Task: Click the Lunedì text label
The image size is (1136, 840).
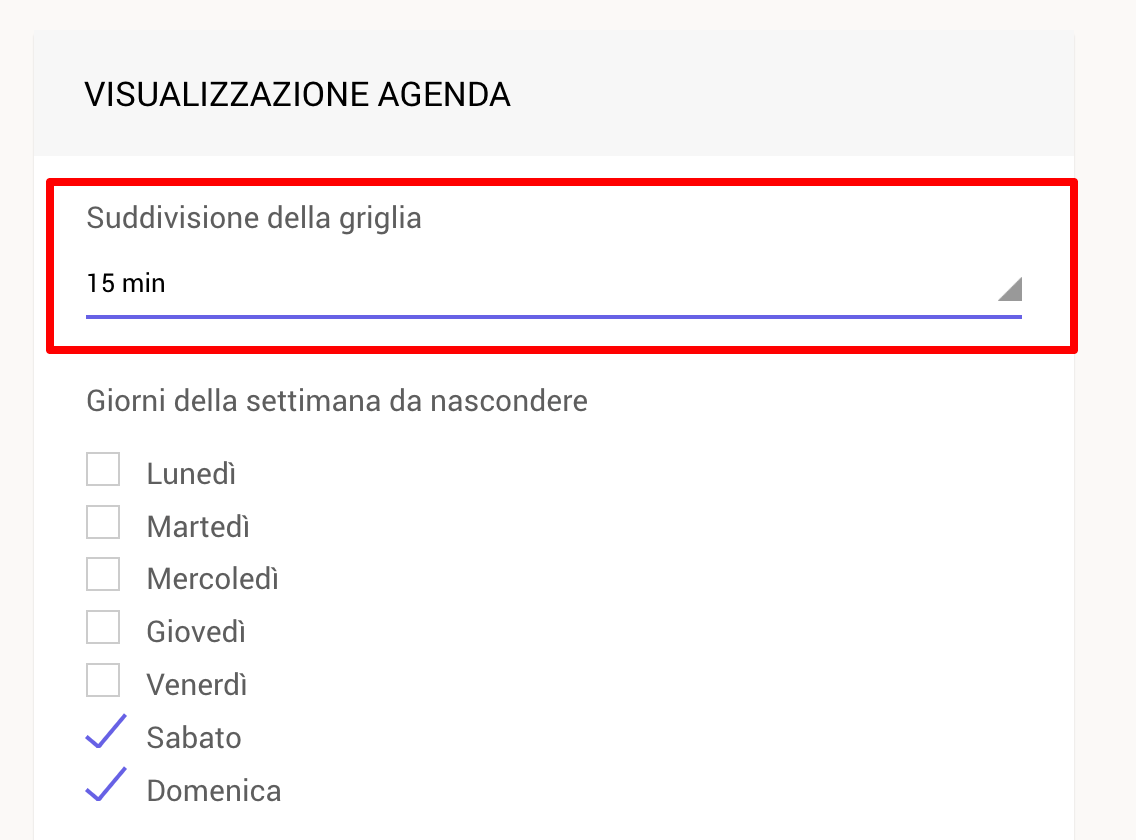Action: click(191, 474)
